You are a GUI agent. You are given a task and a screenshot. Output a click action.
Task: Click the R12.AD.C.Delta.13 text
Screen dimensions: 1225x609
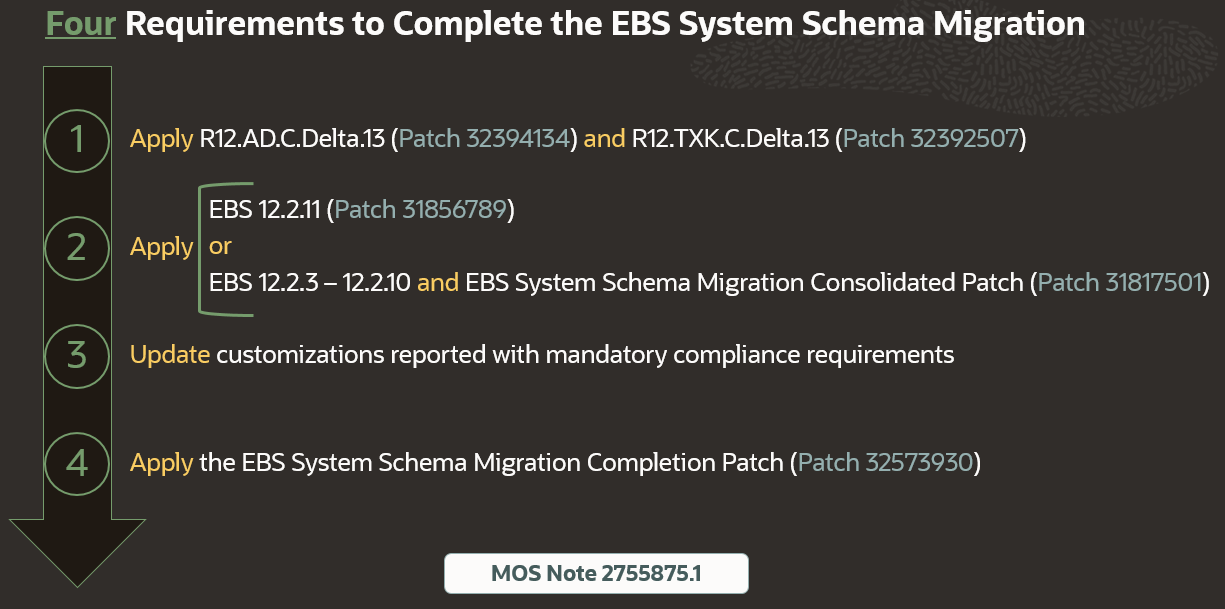tap(292, 139)
